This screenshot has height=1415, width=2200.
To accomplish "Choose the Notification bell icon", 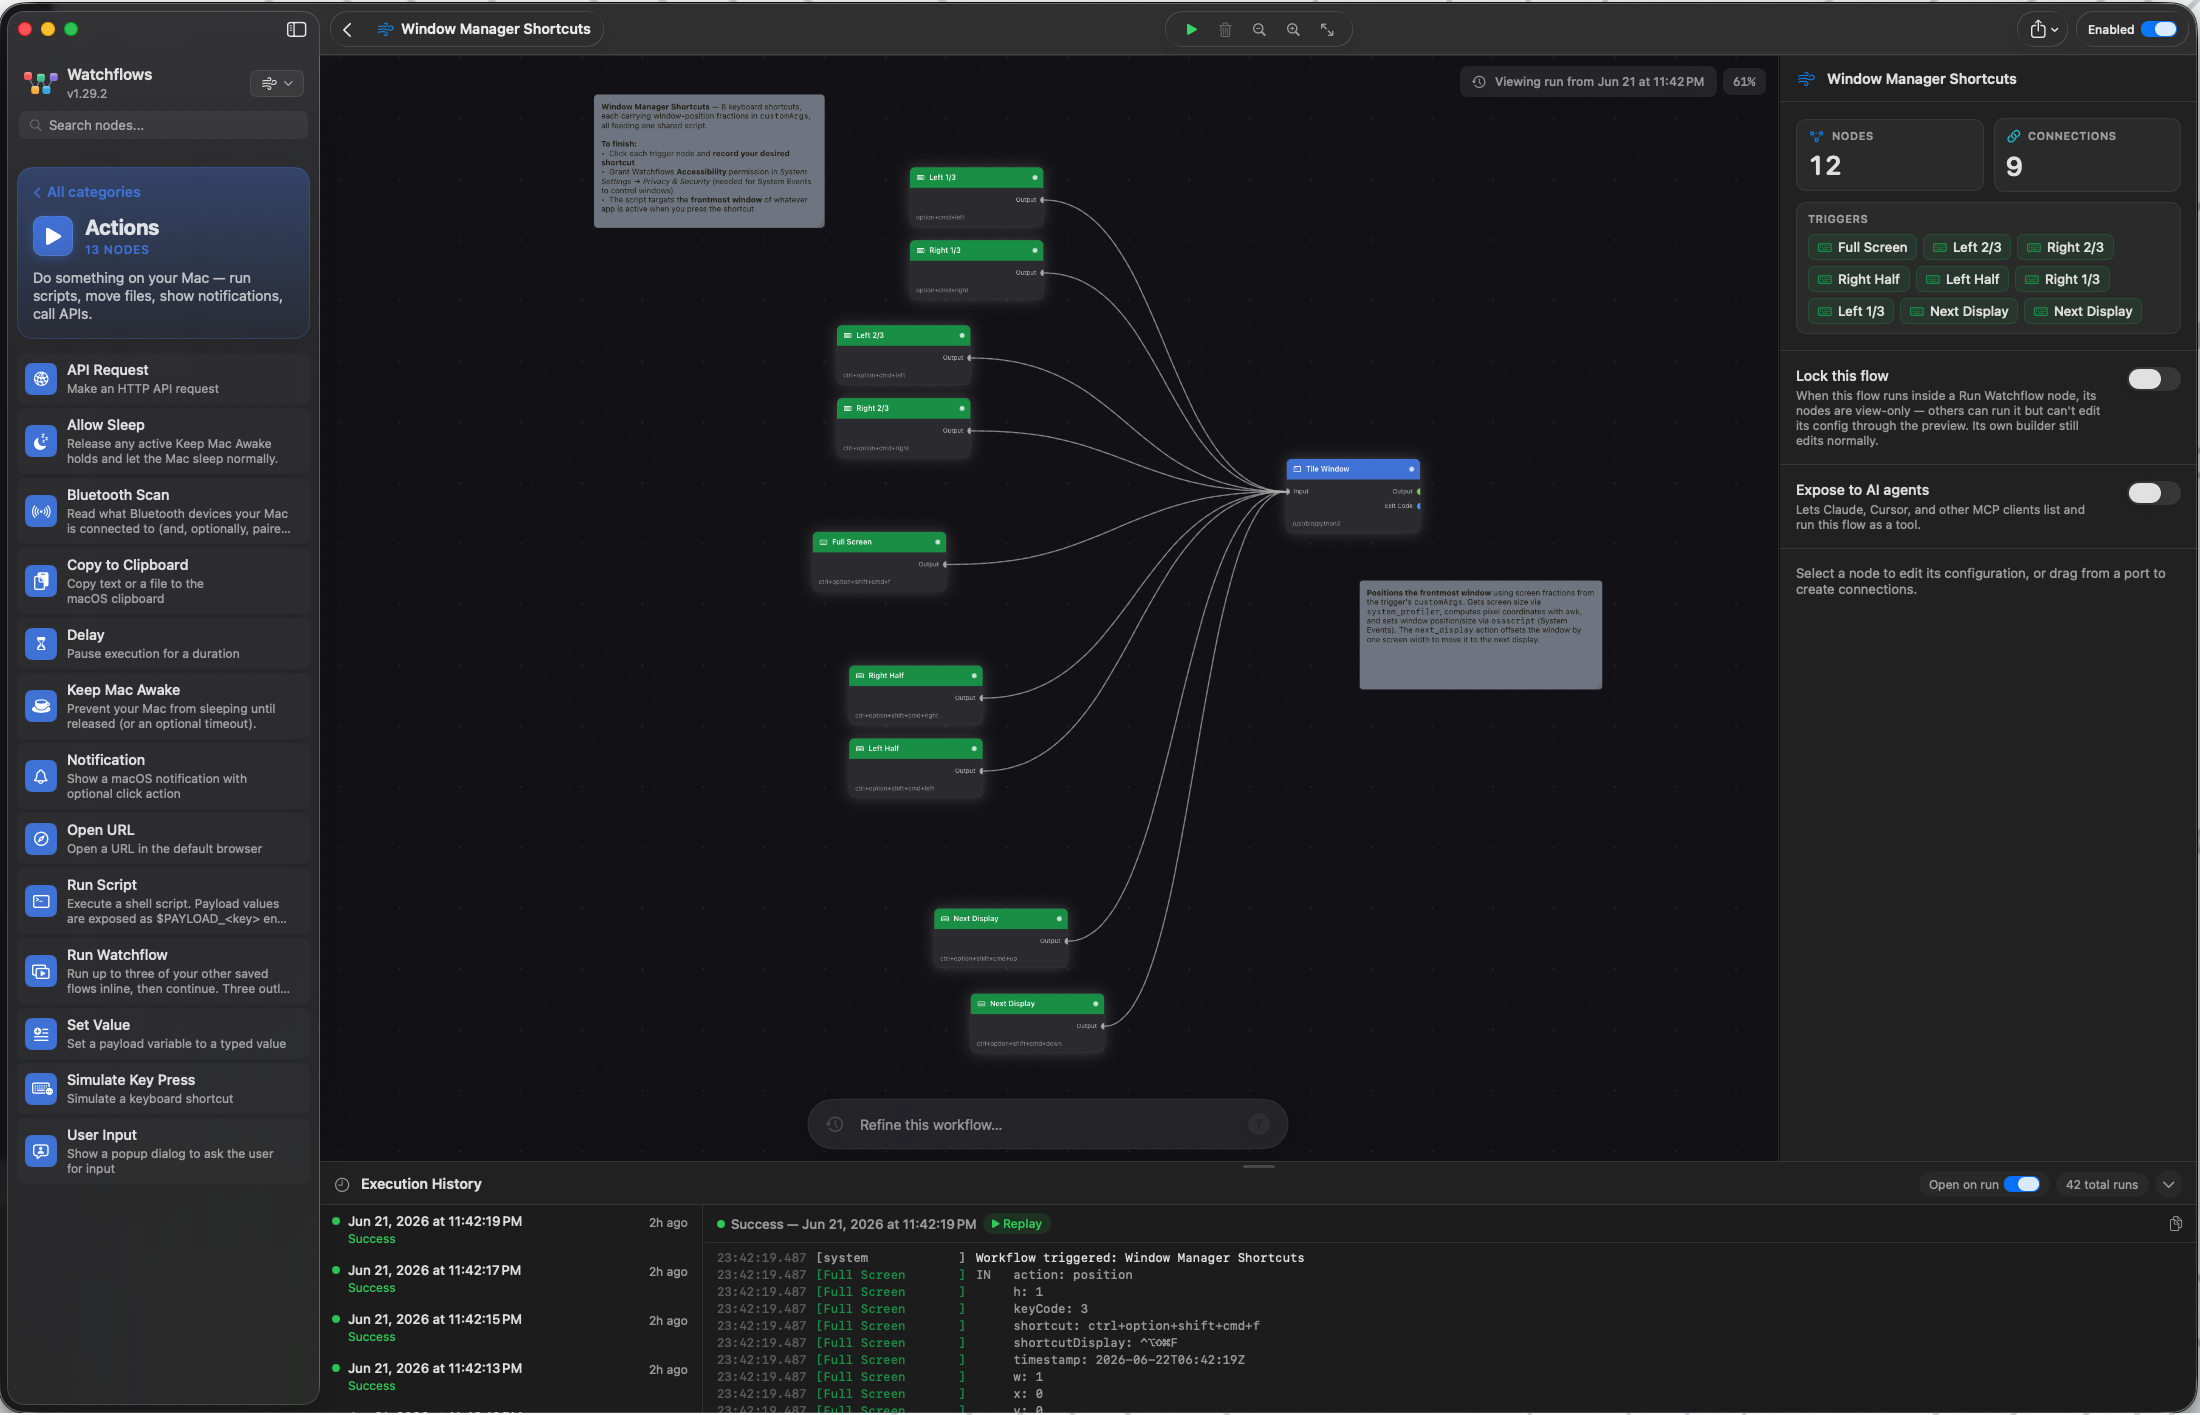I will (x=41, y=776).
